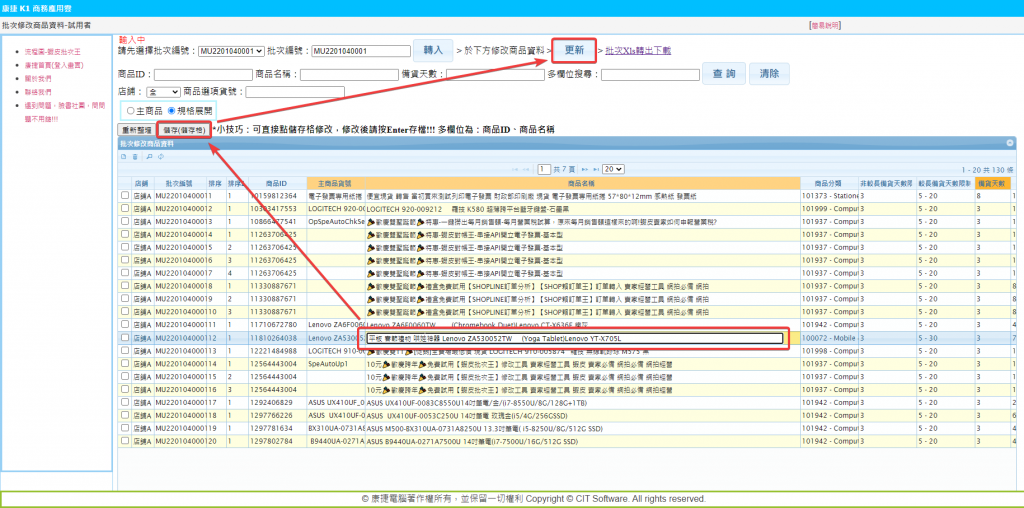Open the batch number MU2201040001 dropdown

[x=230, y=51]
